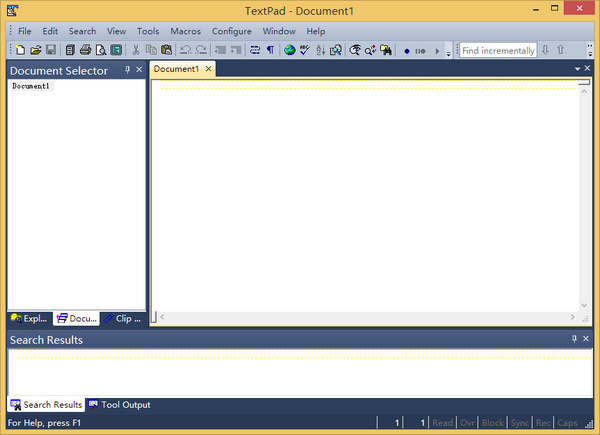Image resolution: width=600 pixels, height=435 pixels.
Task: Switch to the Document Selector bottom tab
Action: pyautogui.click(x=77, y=318)
